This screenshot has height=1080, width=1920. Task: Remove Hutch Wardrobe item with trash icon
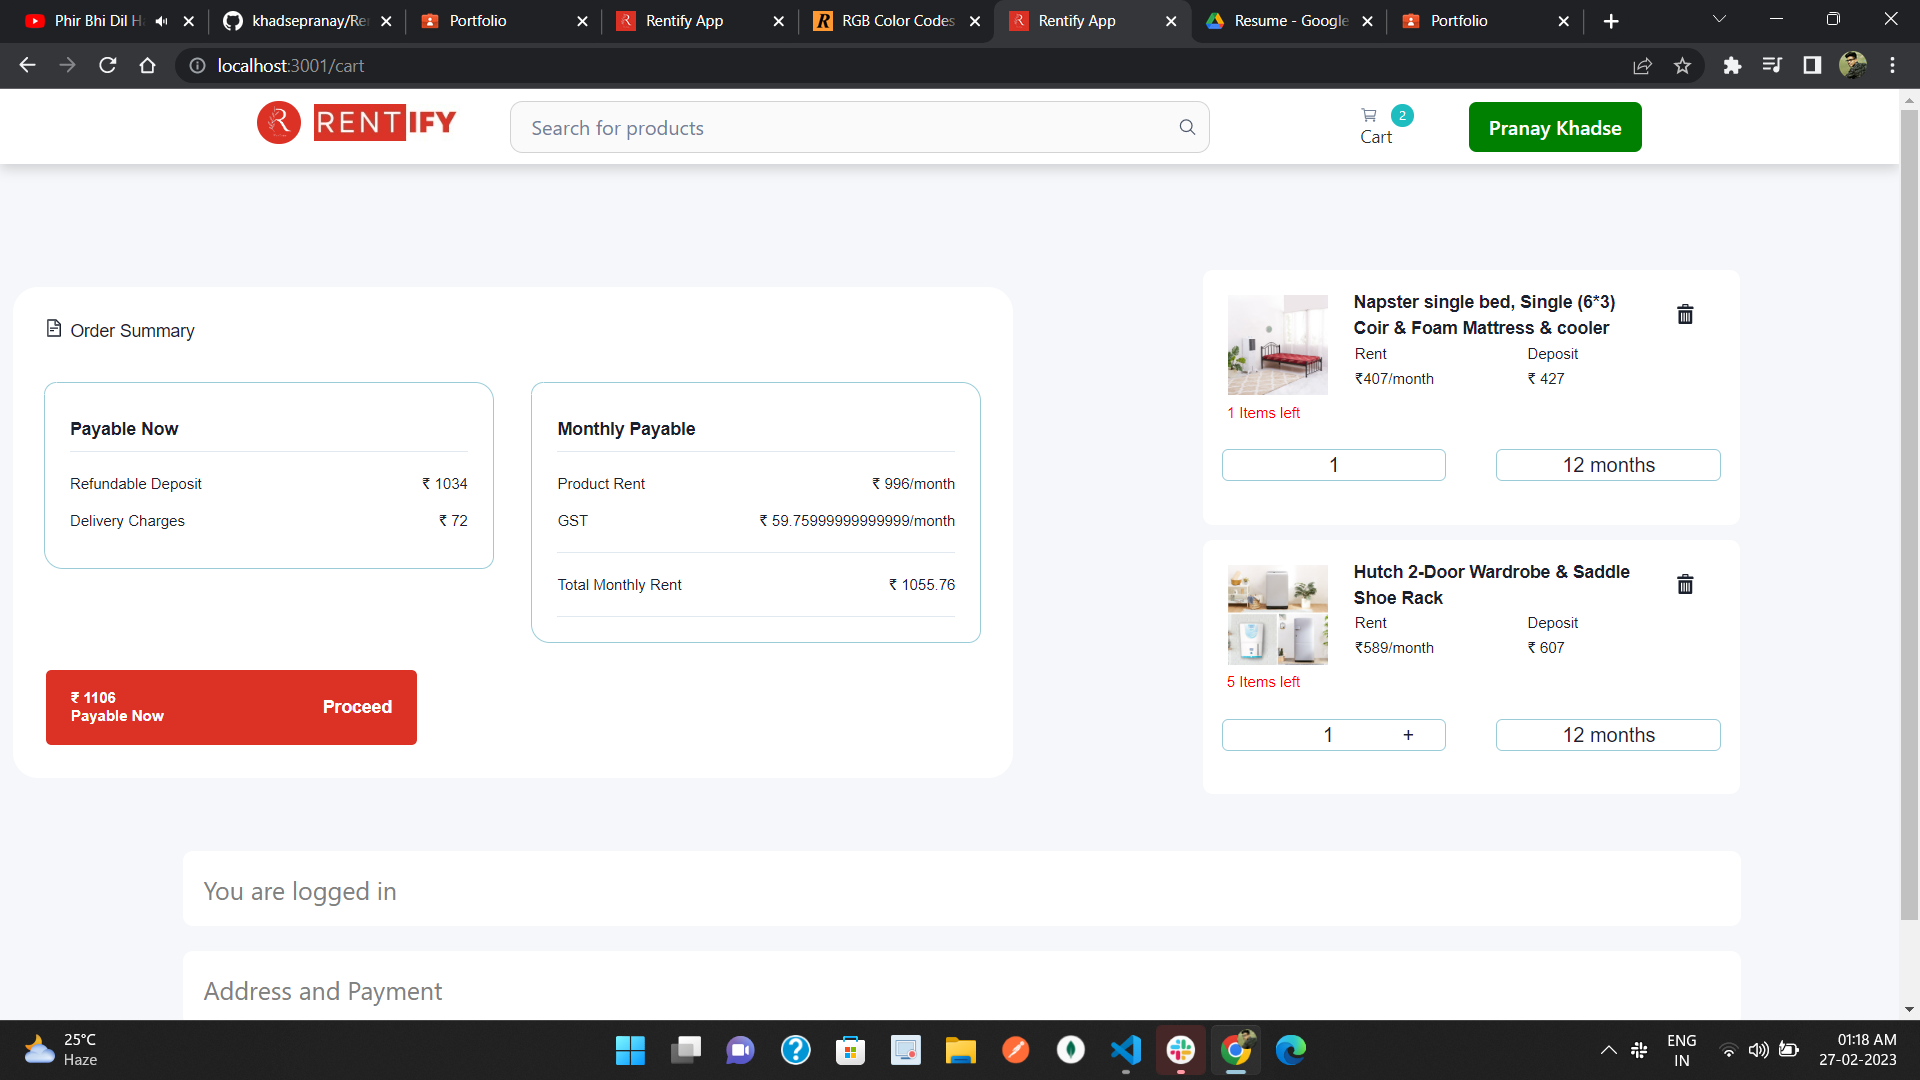point(1685,584)
